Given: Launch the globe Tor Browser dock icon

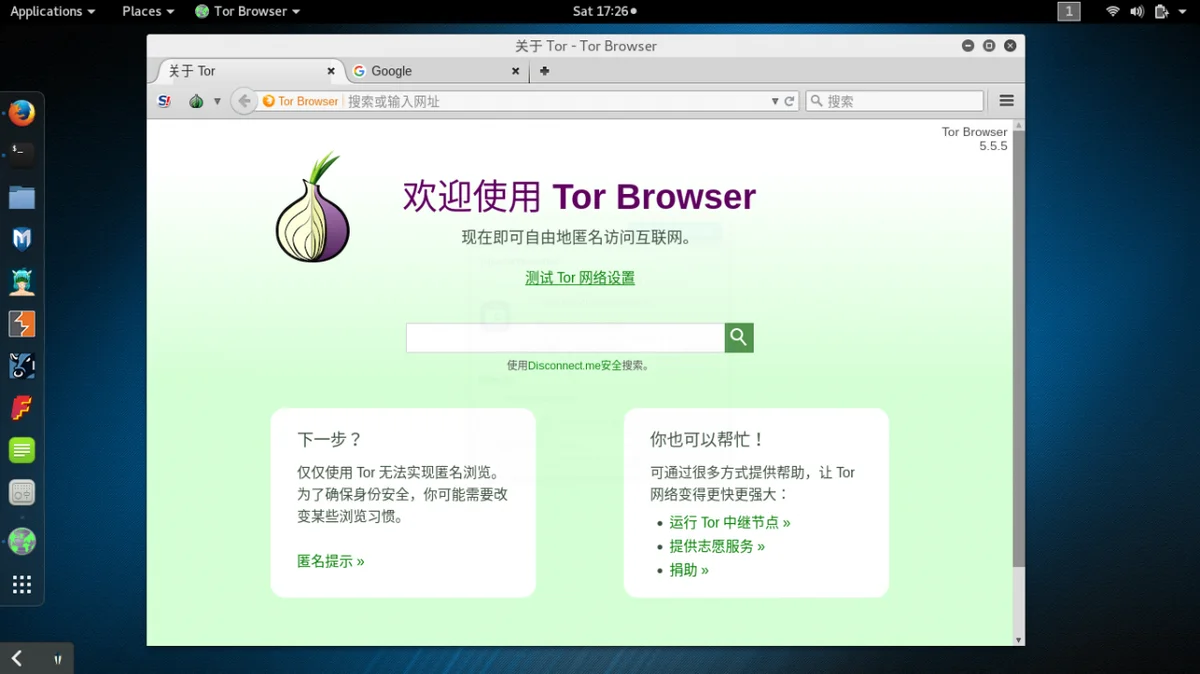Looking at the screenshot, I should 22,541.
